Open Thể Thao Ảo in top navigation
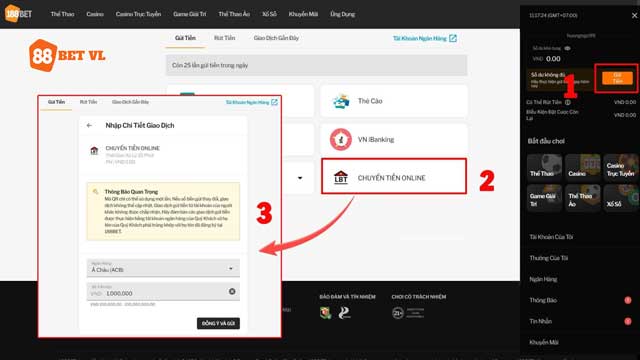Screen dimensions: 640x360 pyautogui.click(x=234, y=14)
